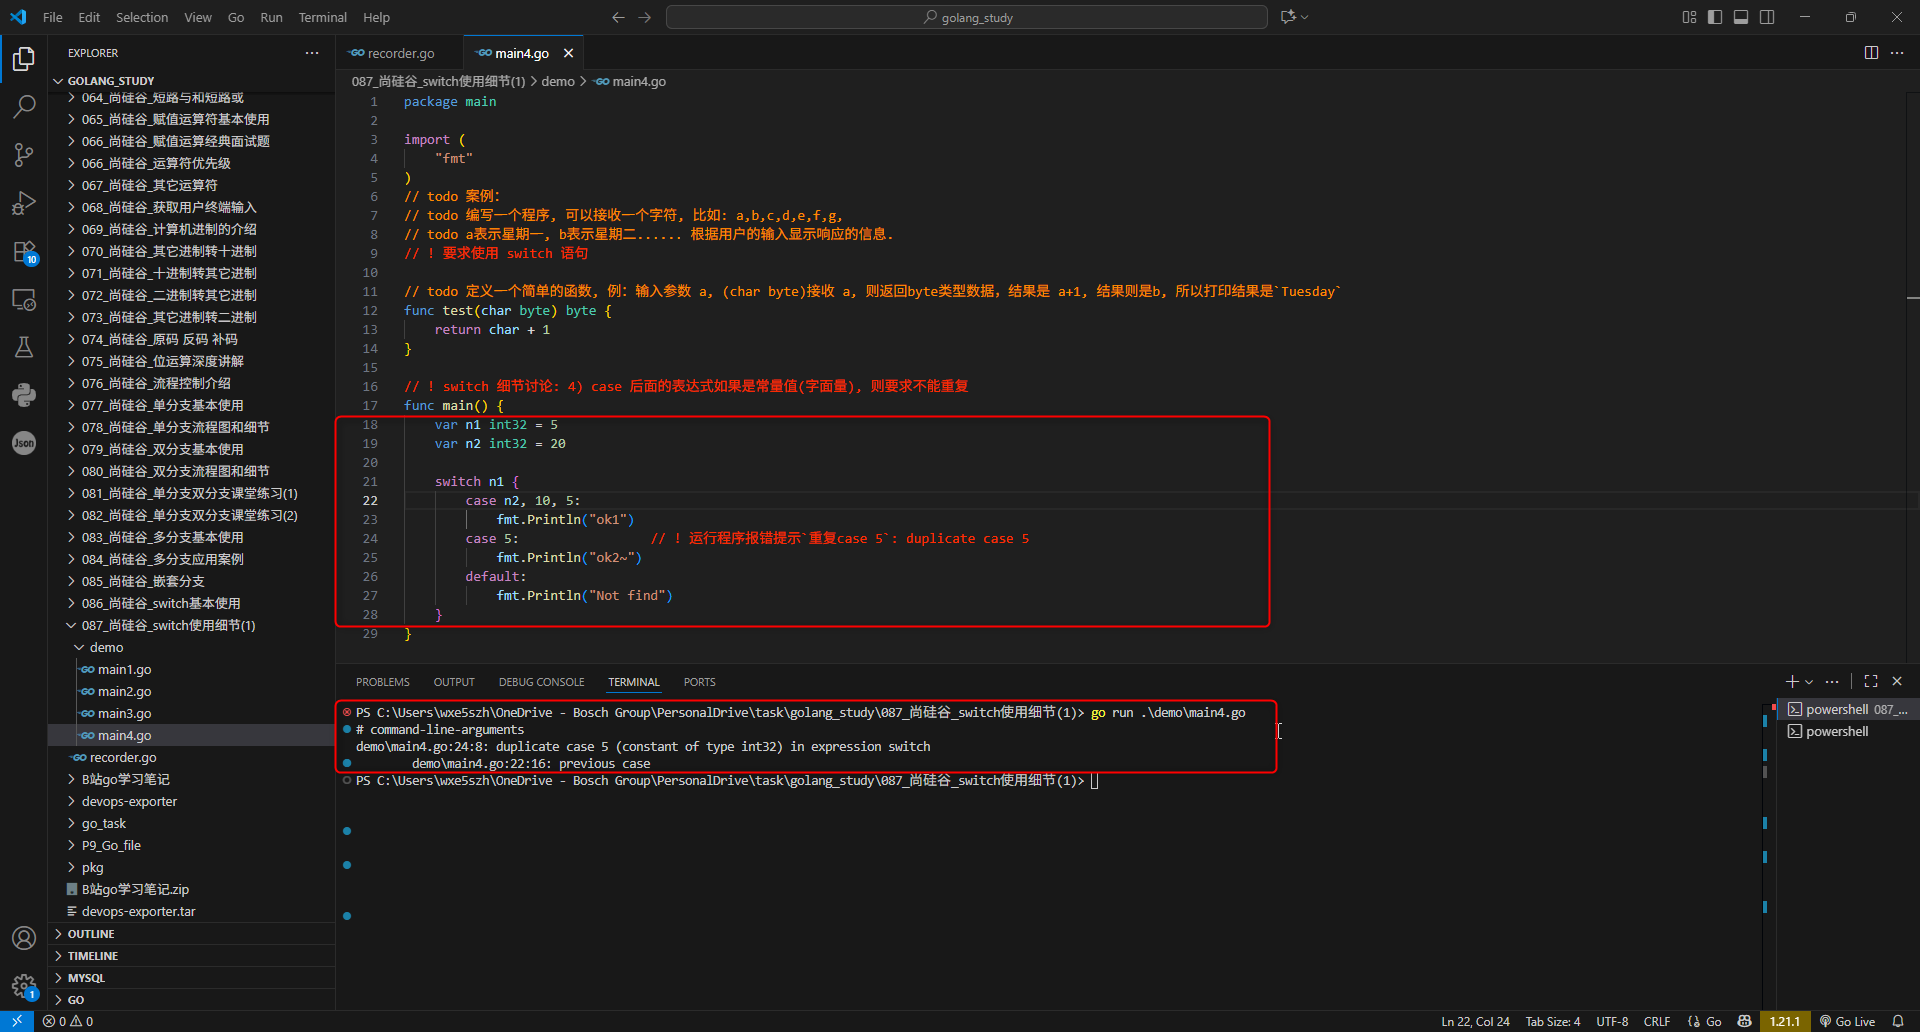The height and width of the screenshot is (1032, 1920).
Task: Open the File menu
Action: [x=53, y=17]
